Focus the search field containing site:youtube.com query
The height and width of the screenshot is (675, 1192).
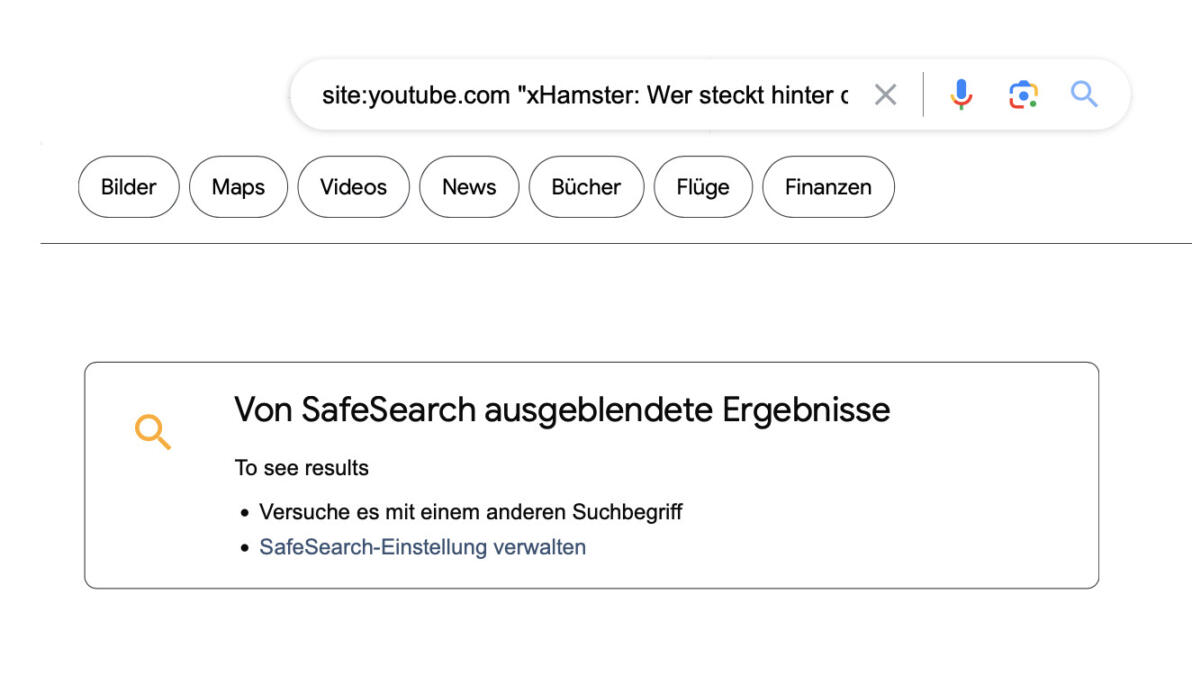pyautogui.click(x=585, y=95)
